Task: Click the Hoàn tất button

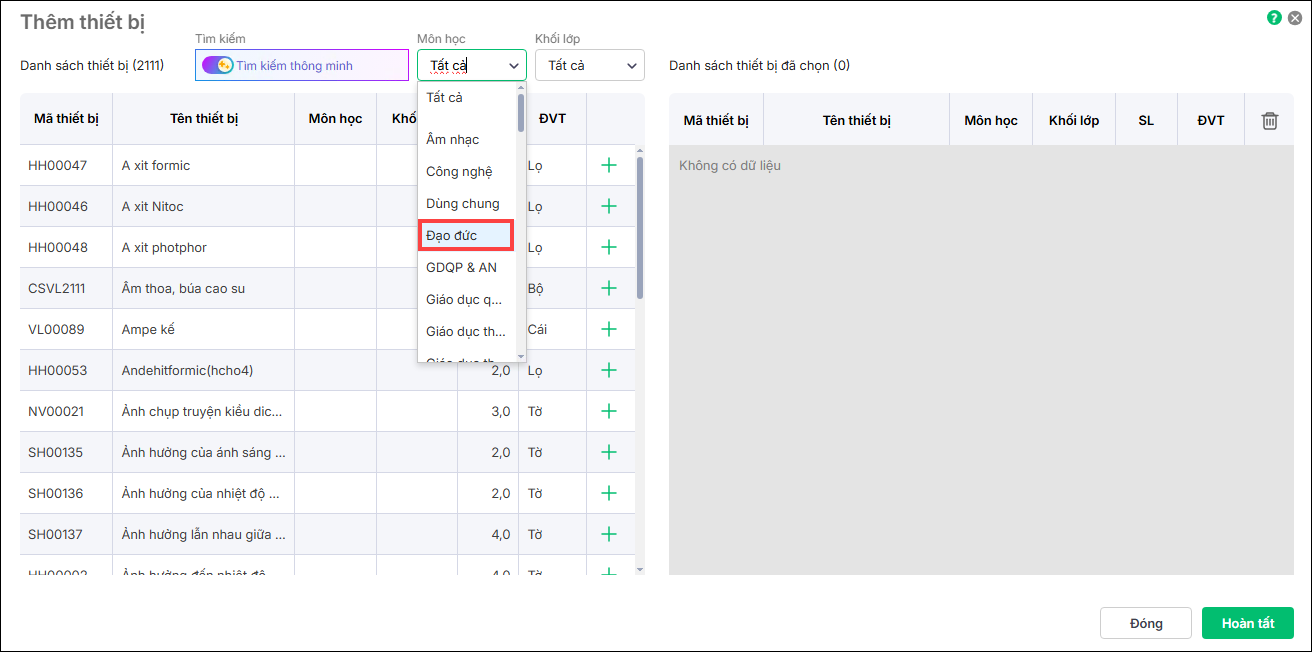Action: 1247,623
